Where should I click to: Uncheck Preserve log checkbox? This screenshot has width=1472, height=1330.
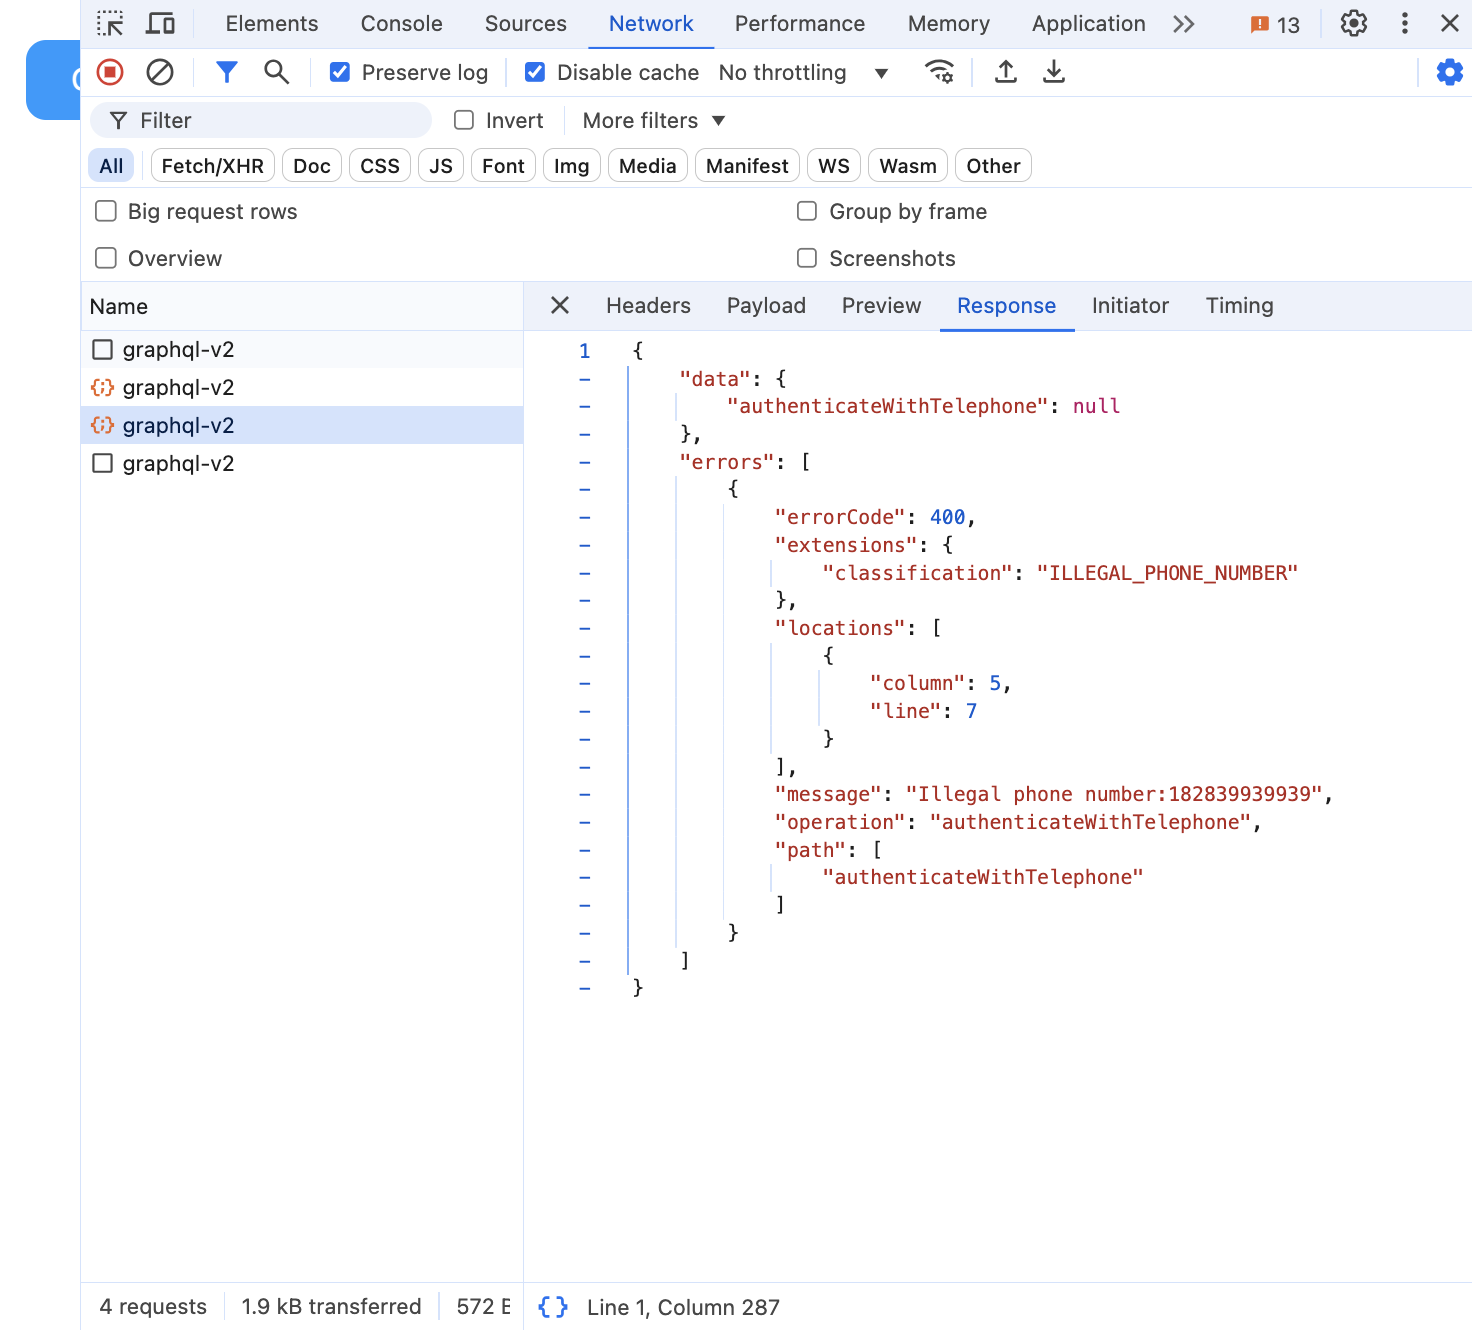tap(340, 72)
